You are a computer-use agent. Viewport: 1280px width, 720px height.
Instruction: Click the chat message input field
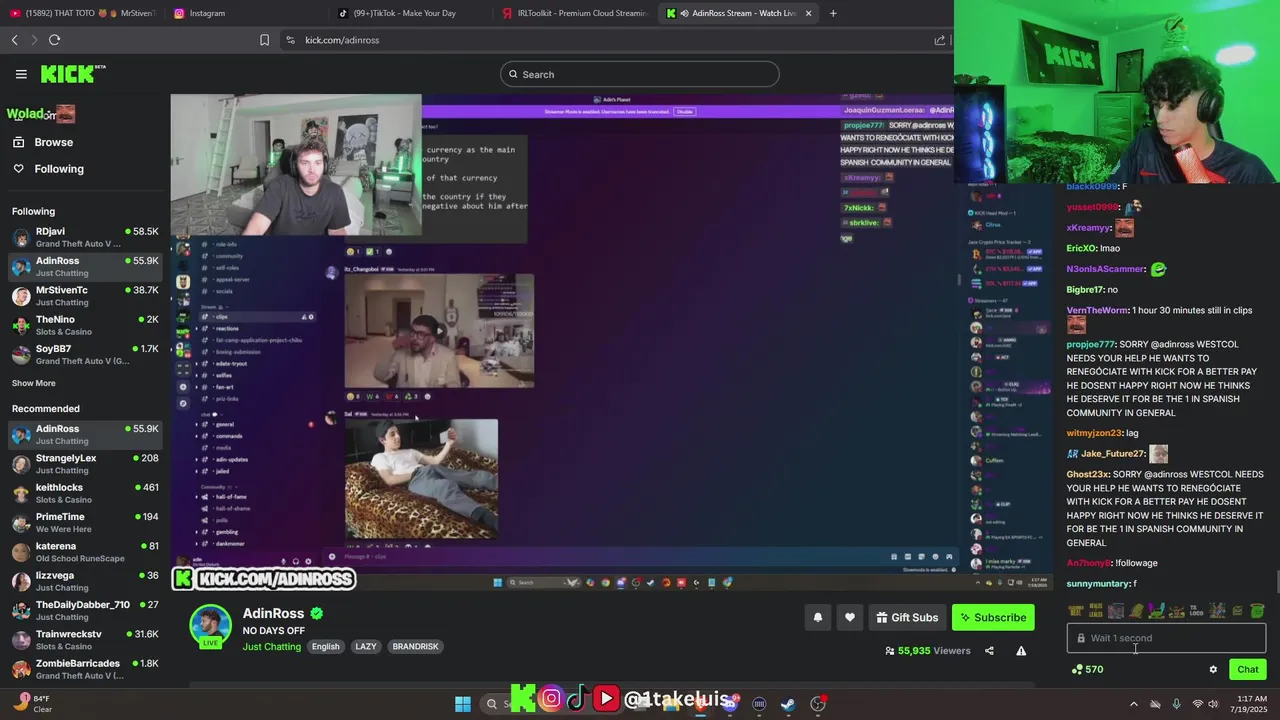(1166, 638)
